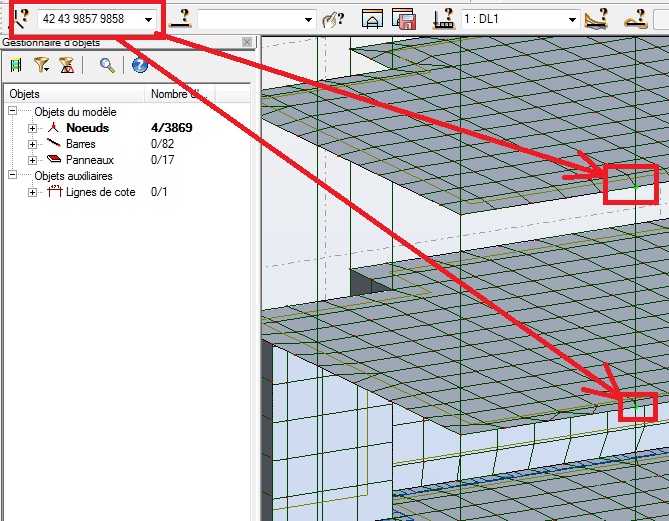Open the bar selection dropdown arrow

click(x=308, y=20)
